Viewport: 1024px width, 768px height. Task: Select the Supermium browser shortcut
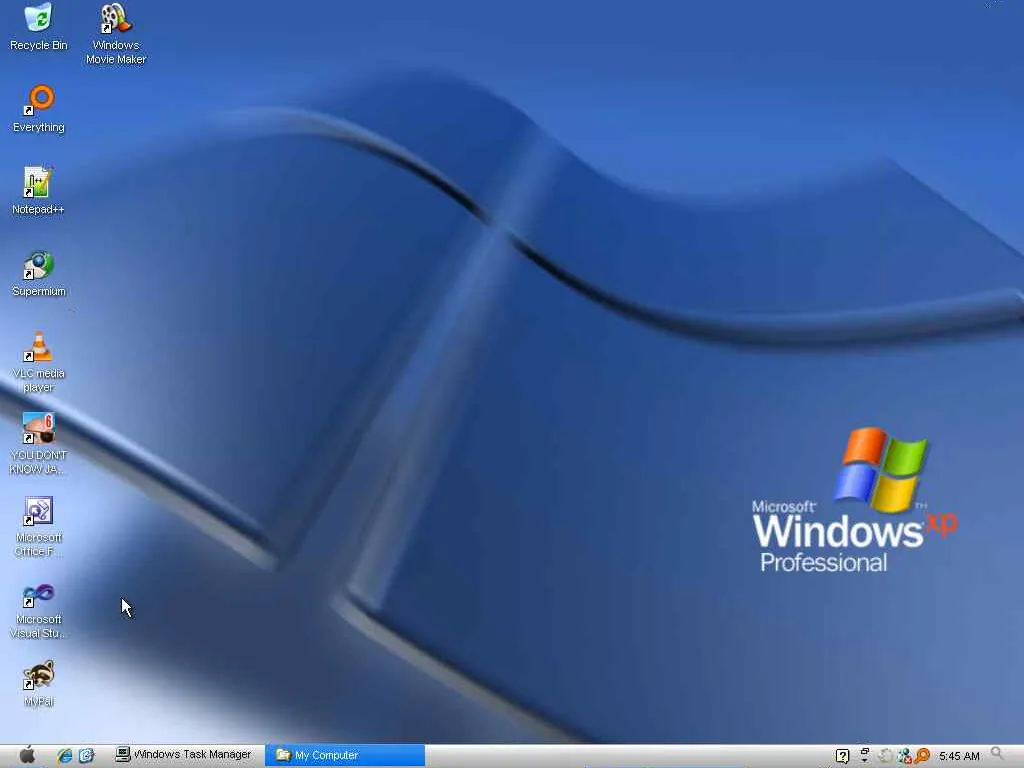coord(39,273)
